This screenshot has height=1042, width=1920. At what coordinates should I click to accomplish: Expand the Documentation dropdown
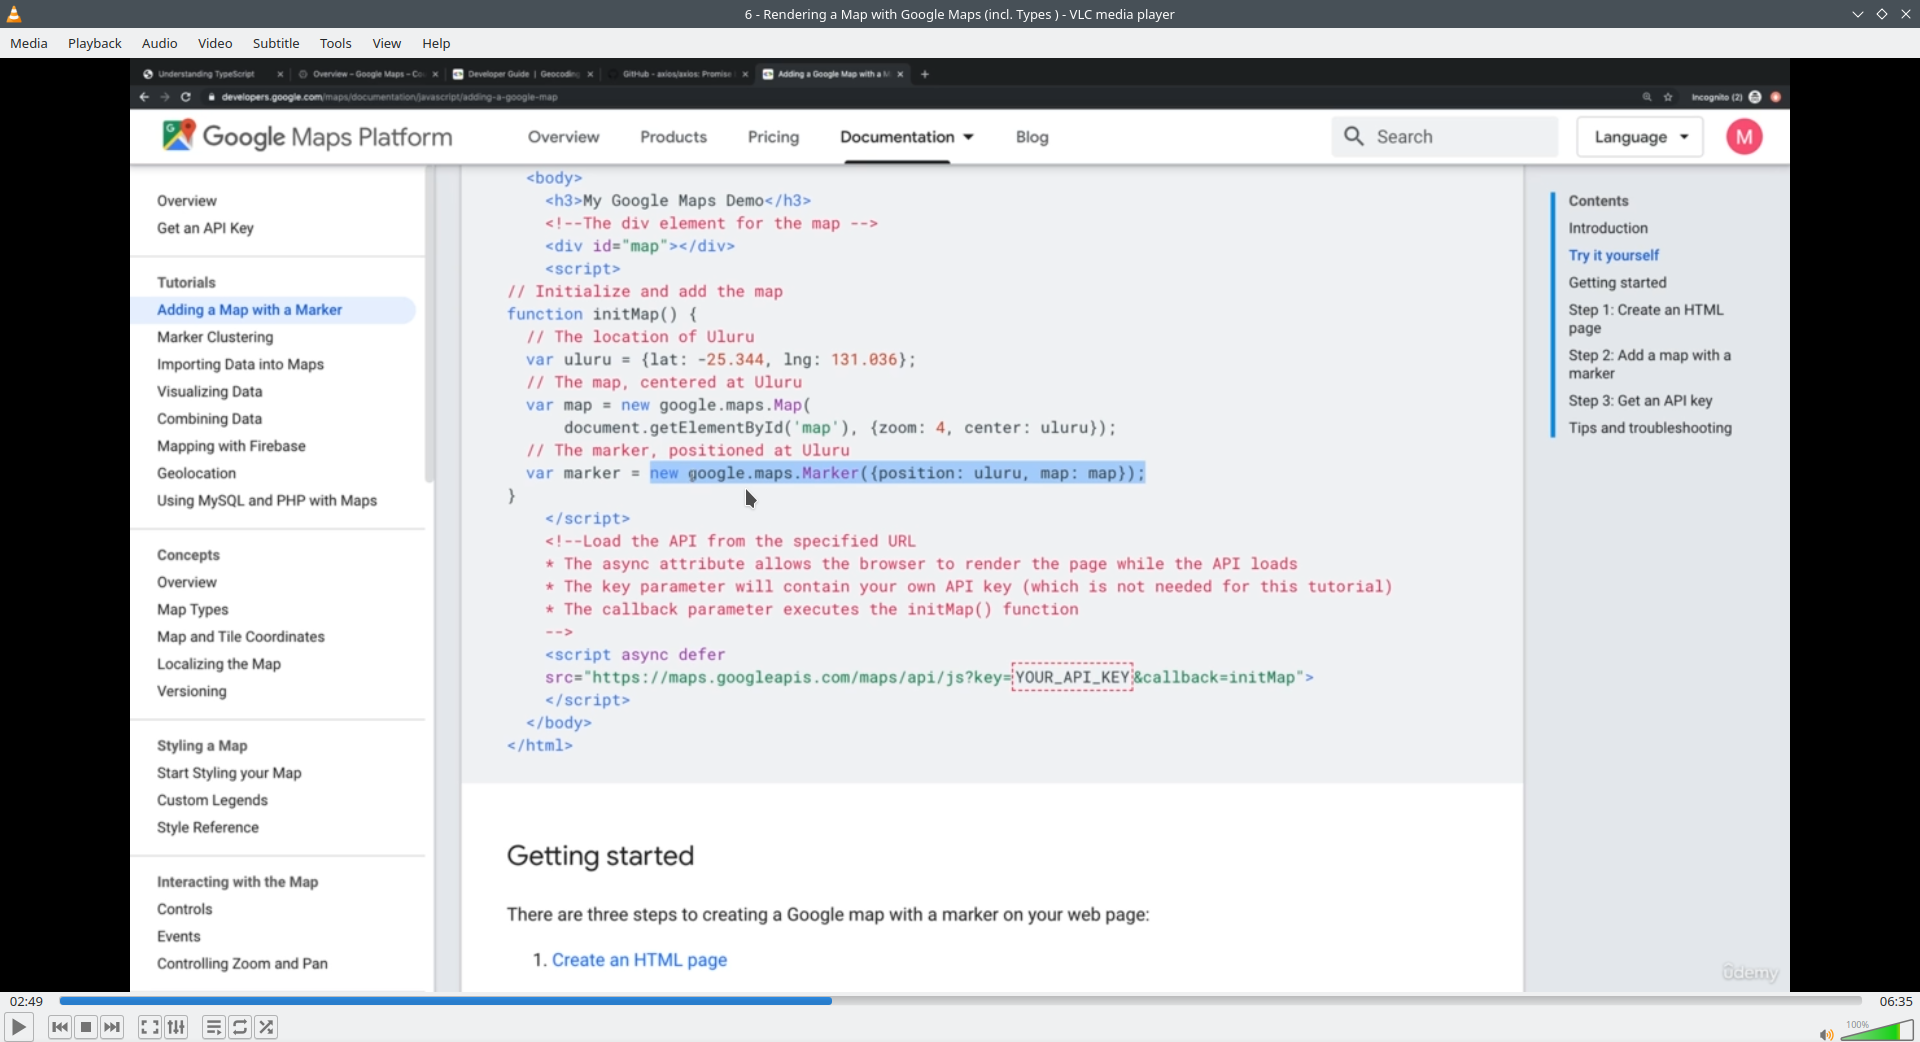point(906,137)
